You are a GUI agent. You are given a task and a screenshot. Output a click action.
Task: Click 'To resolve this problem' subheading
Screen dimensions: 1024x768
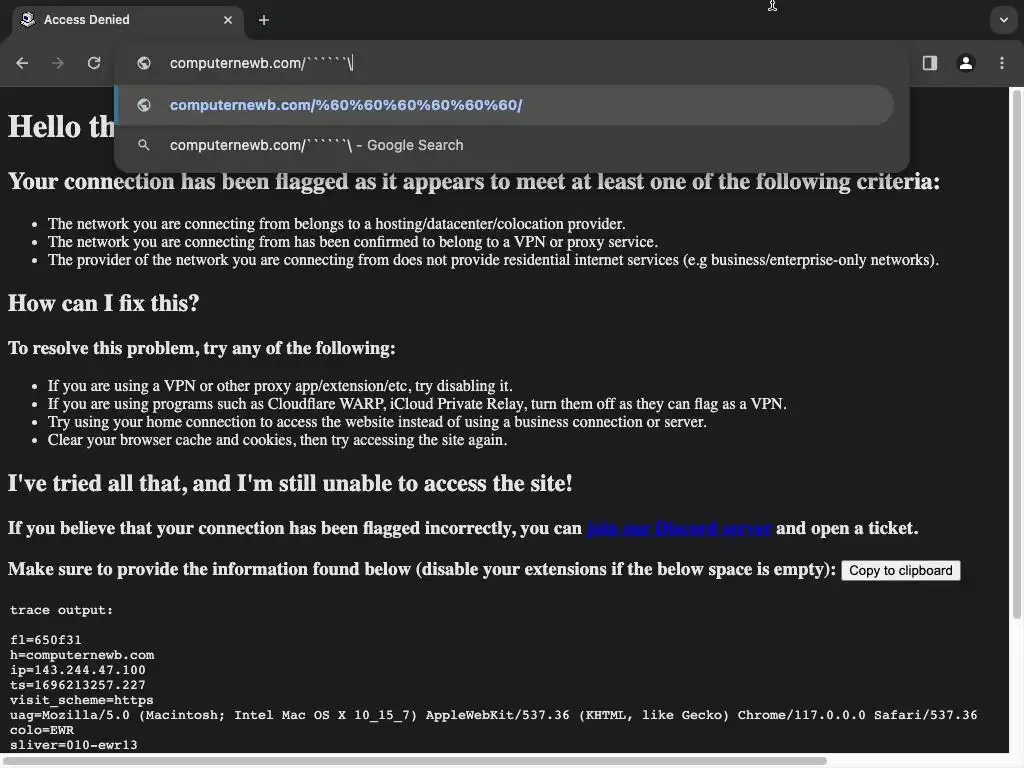(202, 348)
